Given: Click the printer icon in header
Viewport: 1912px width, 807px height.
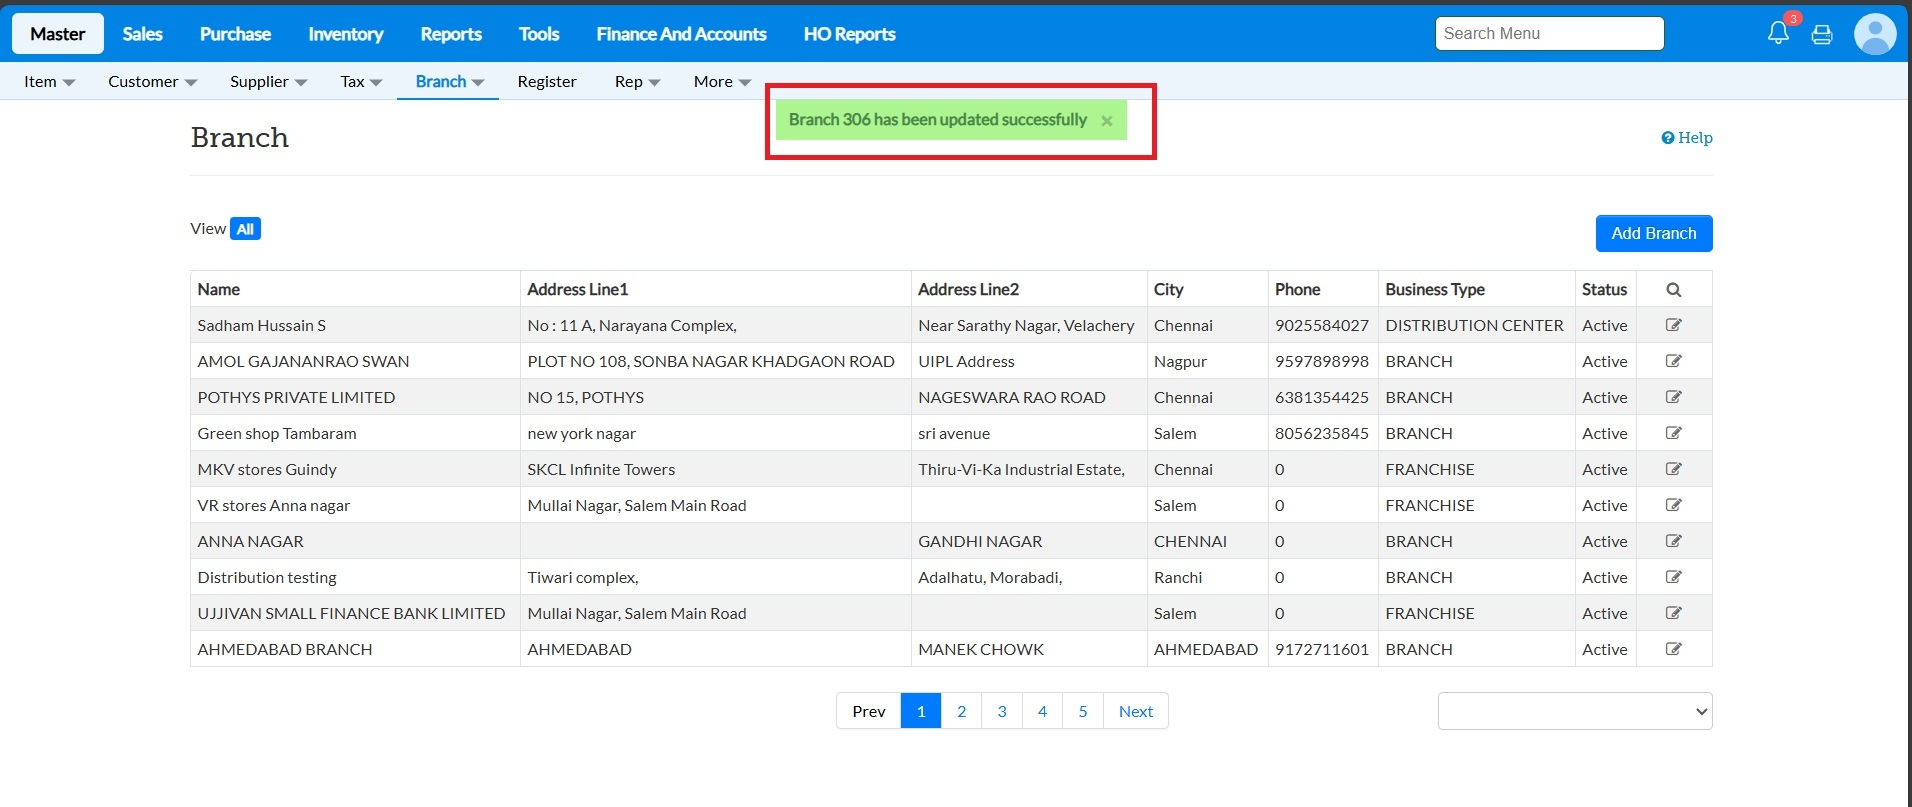Looking at the screenshot, I should click(1822, 34).
